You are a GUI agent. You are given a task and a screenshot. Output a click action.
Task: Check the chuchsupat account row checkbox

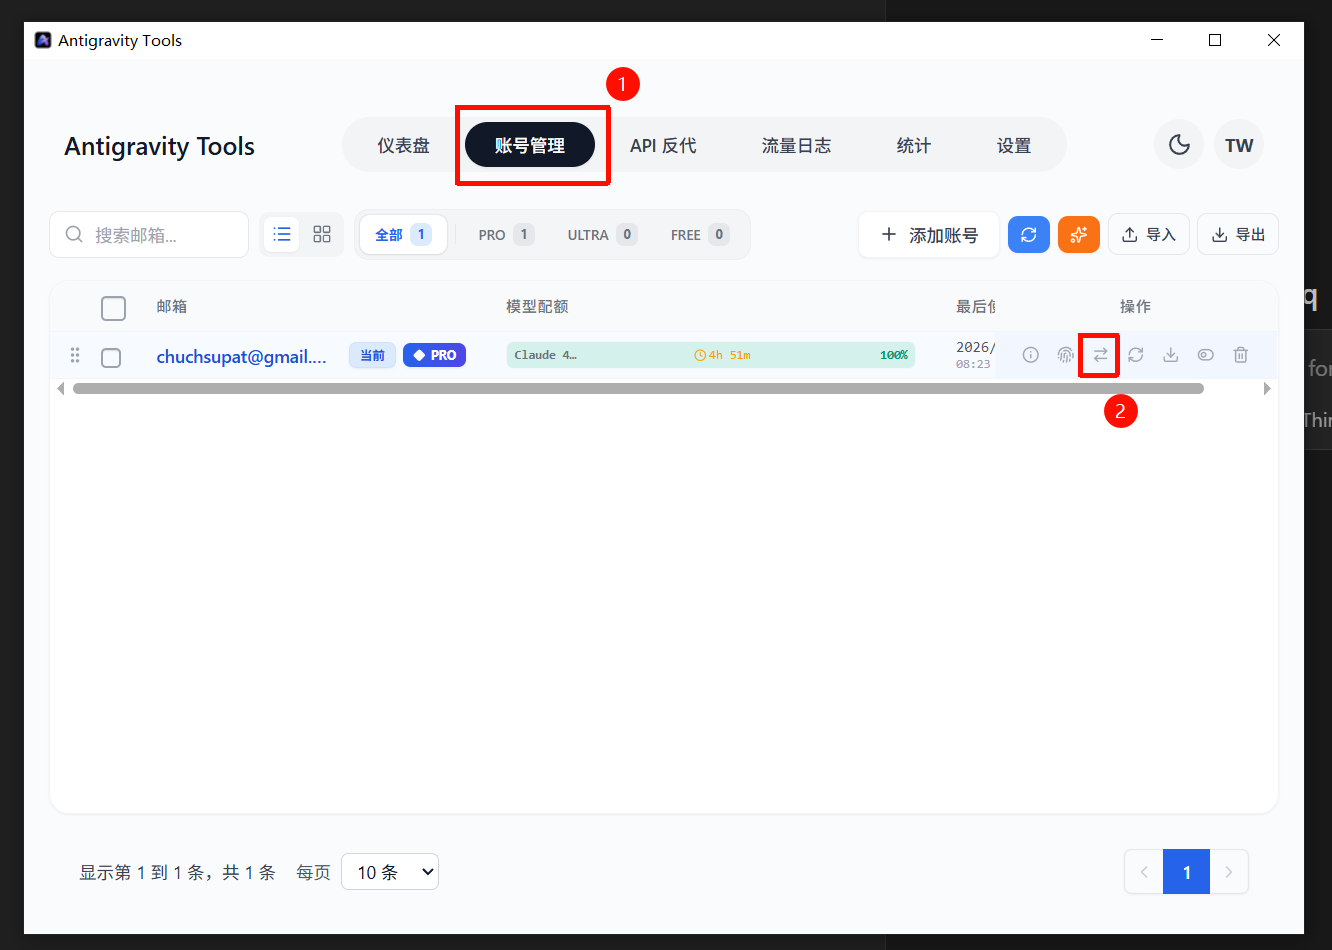[x=111, y=357]
